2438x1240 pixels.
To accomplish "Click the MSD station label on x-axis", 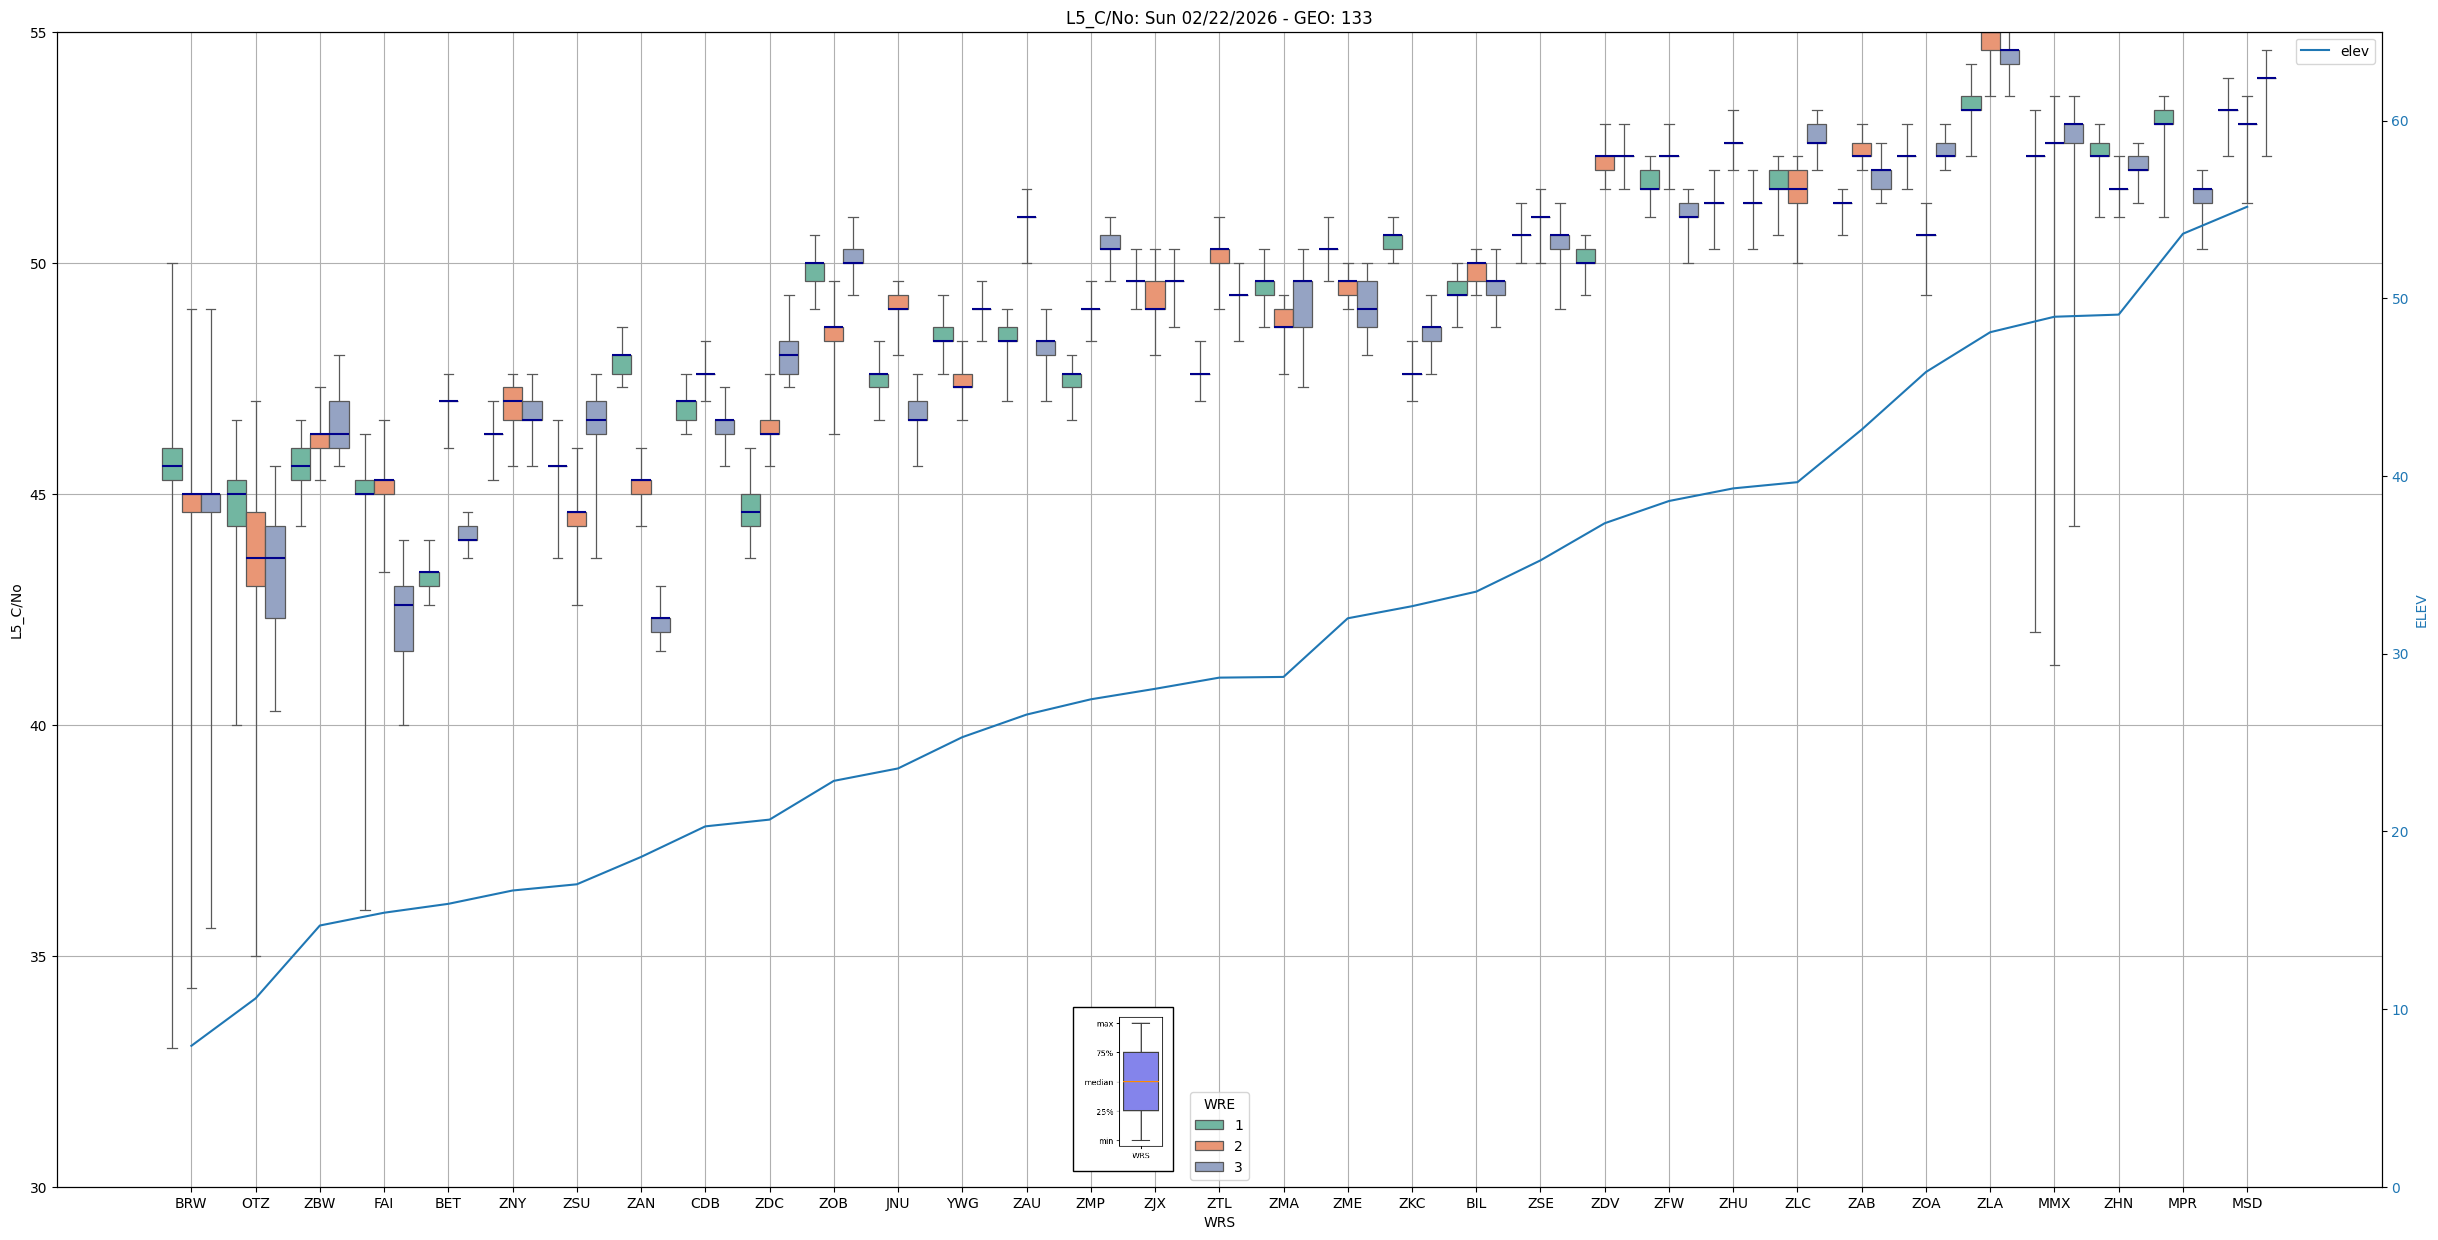I will click(2246, 1203).
